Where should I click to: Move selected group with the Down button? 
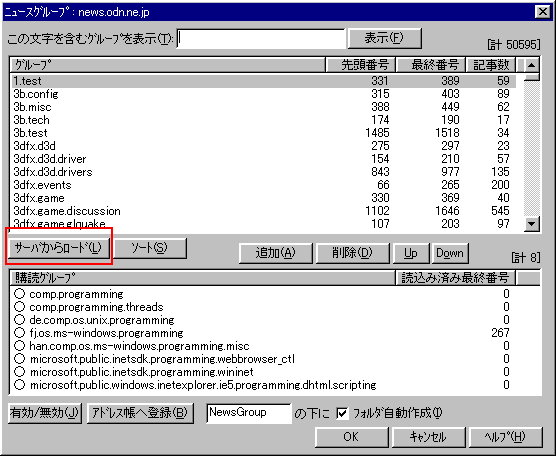(450, 253)
